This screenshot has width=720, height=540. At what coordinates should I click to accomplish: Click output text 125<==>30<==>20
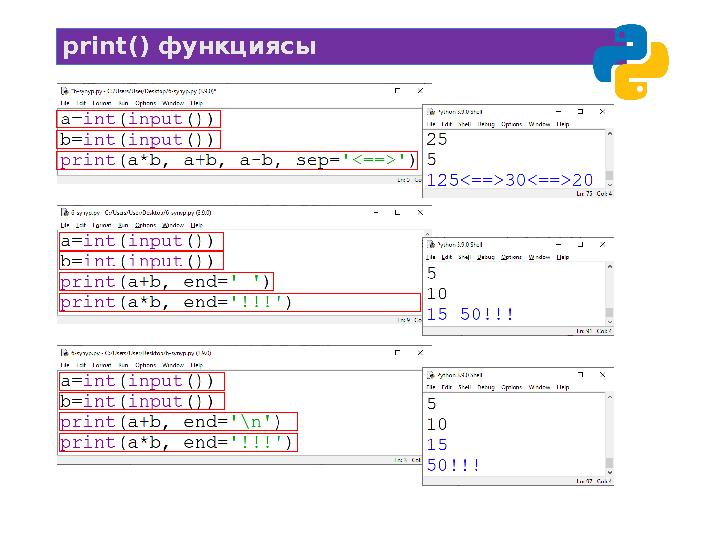click(x=510, y=180)
